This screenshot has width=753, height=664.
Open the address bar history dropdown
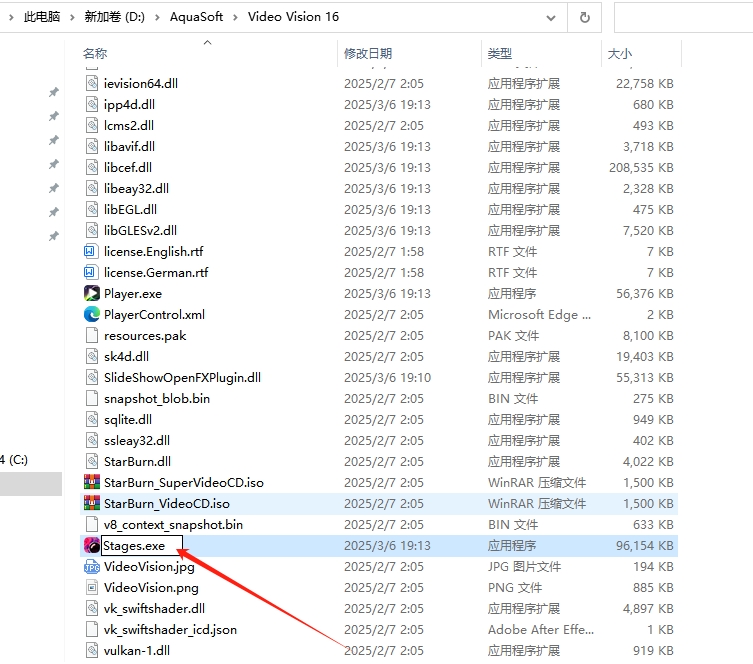click(551, 18)
